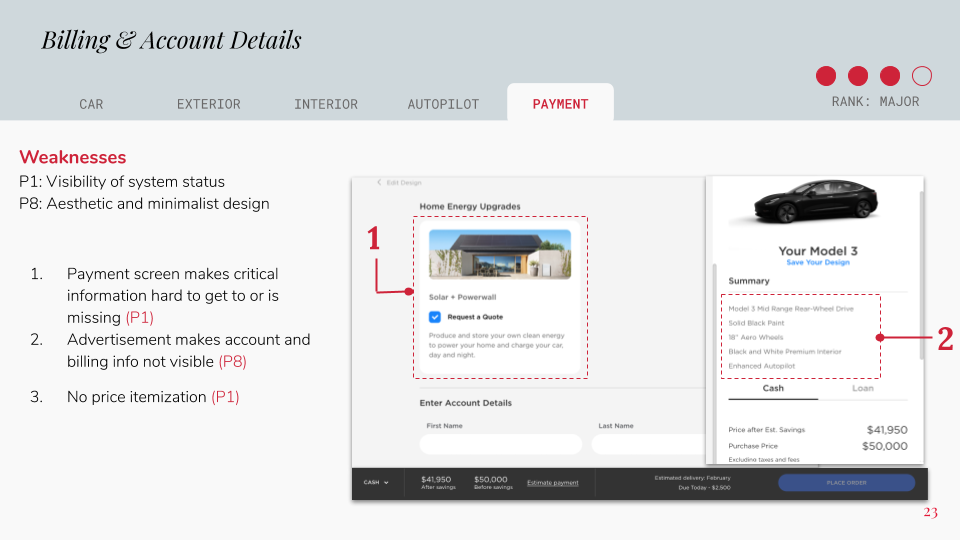The image size is (960, 540).
Task: Click the Edit Design back arrow
Action: coord(379,182)
